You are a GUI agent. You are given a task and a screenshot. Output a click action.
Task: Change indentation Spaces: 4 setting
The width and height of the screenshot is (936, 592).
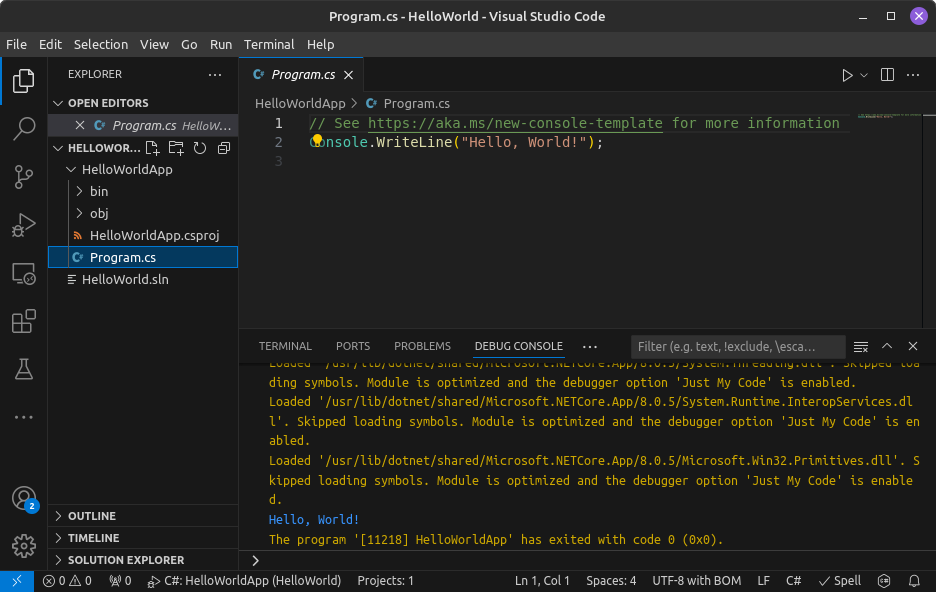pos(611,581)
